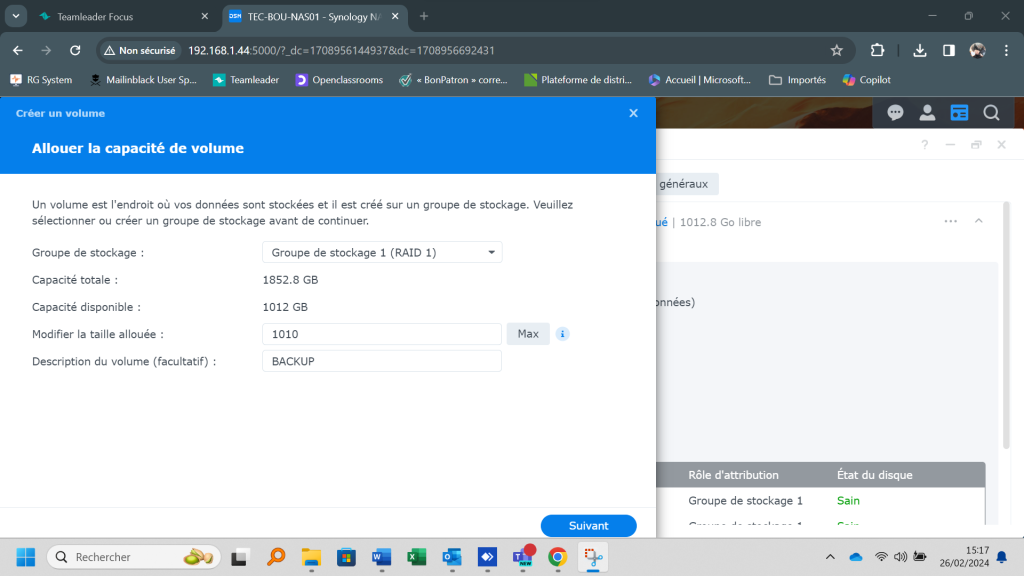Focus the allocated size field showing 1010

tap(381, 334)
